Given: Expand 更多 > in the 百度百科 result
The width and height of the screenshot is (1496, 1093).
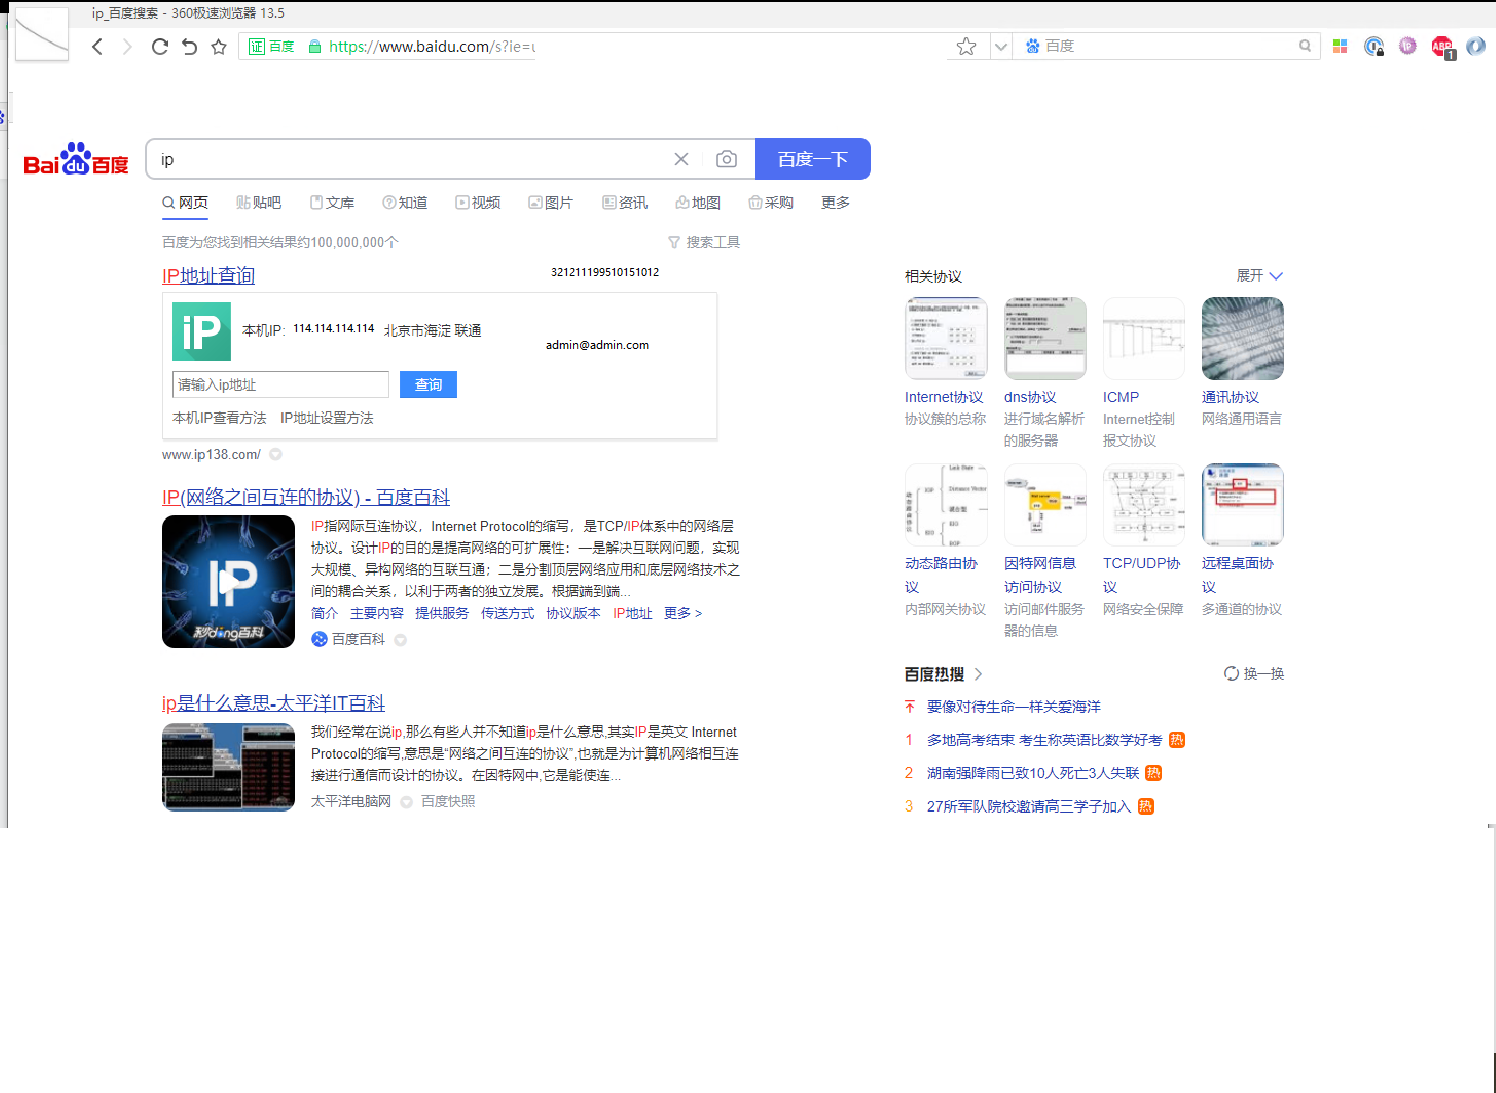Looking at the screenshot, I should (683, 613).
